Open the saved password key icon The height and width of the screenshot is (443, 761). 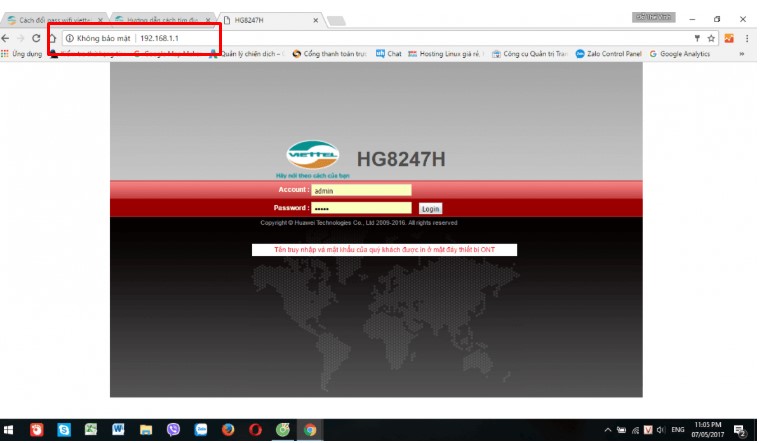[697, 38]
